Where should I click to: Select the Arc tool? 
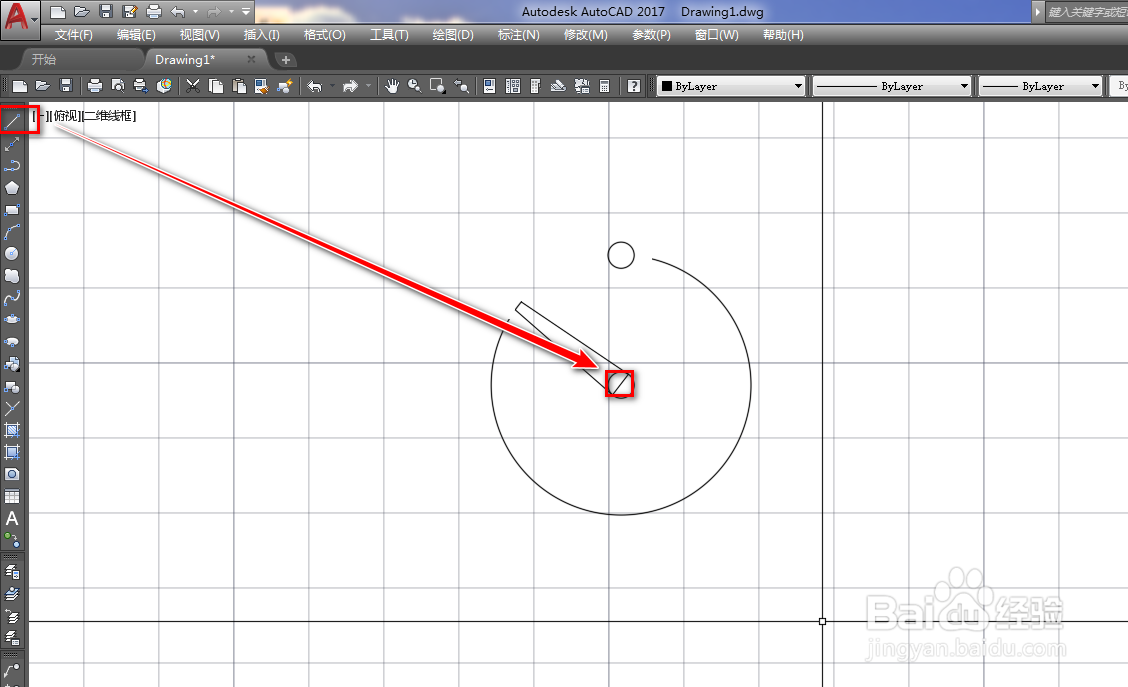[12, 232]
